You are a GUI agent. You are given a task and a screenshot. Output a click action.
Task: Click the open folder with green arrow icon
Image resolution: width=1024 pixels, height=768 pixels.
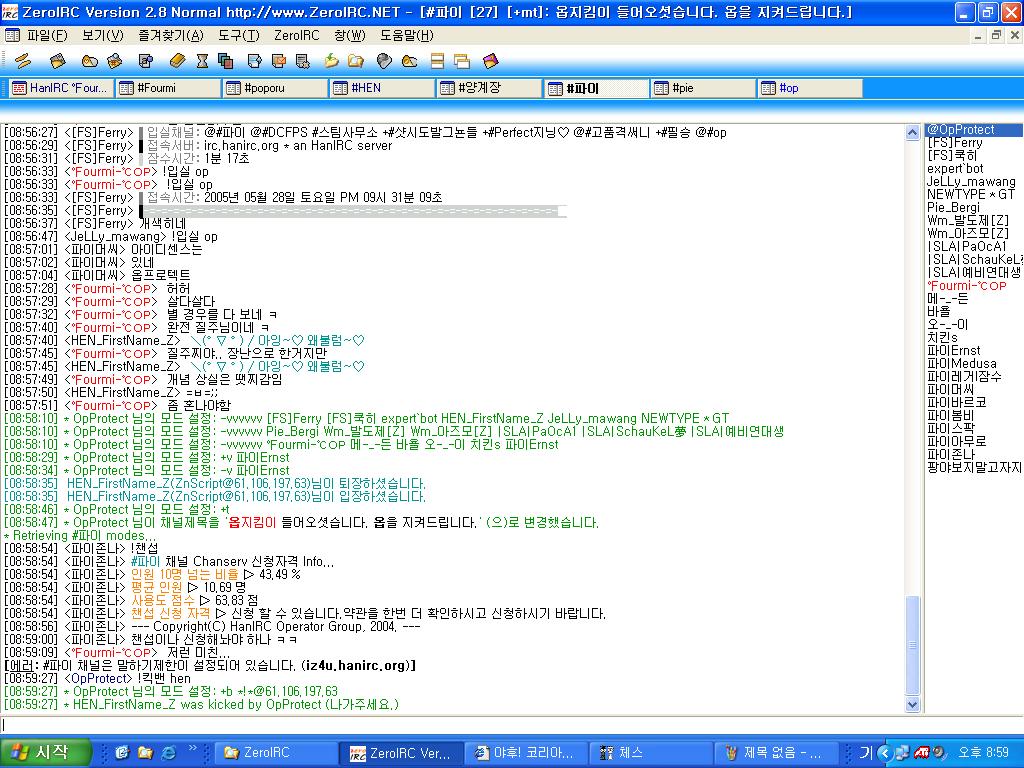331,61
